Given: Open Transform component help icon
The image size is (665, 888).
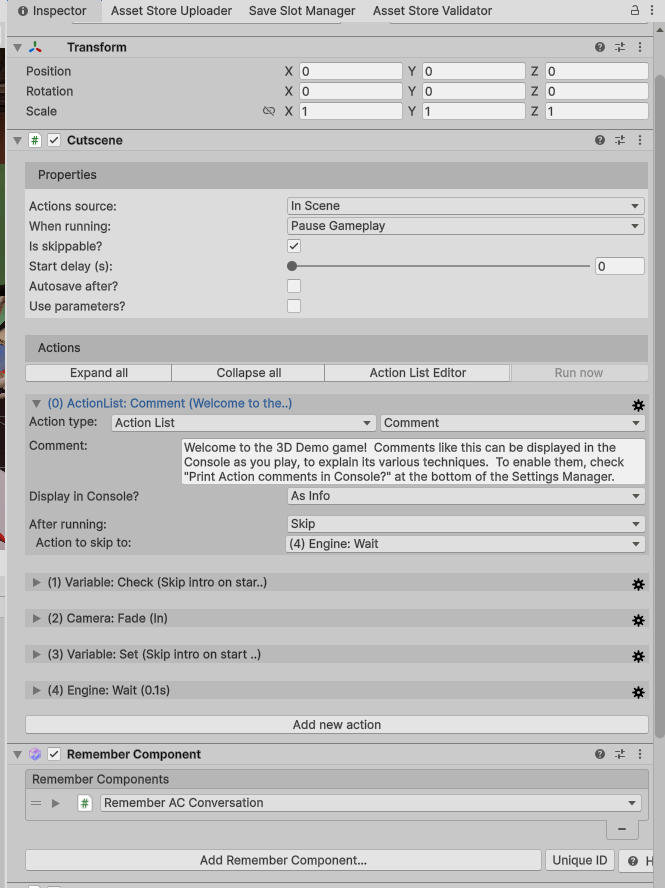Looking at the screenshot, I should (600, 47).
